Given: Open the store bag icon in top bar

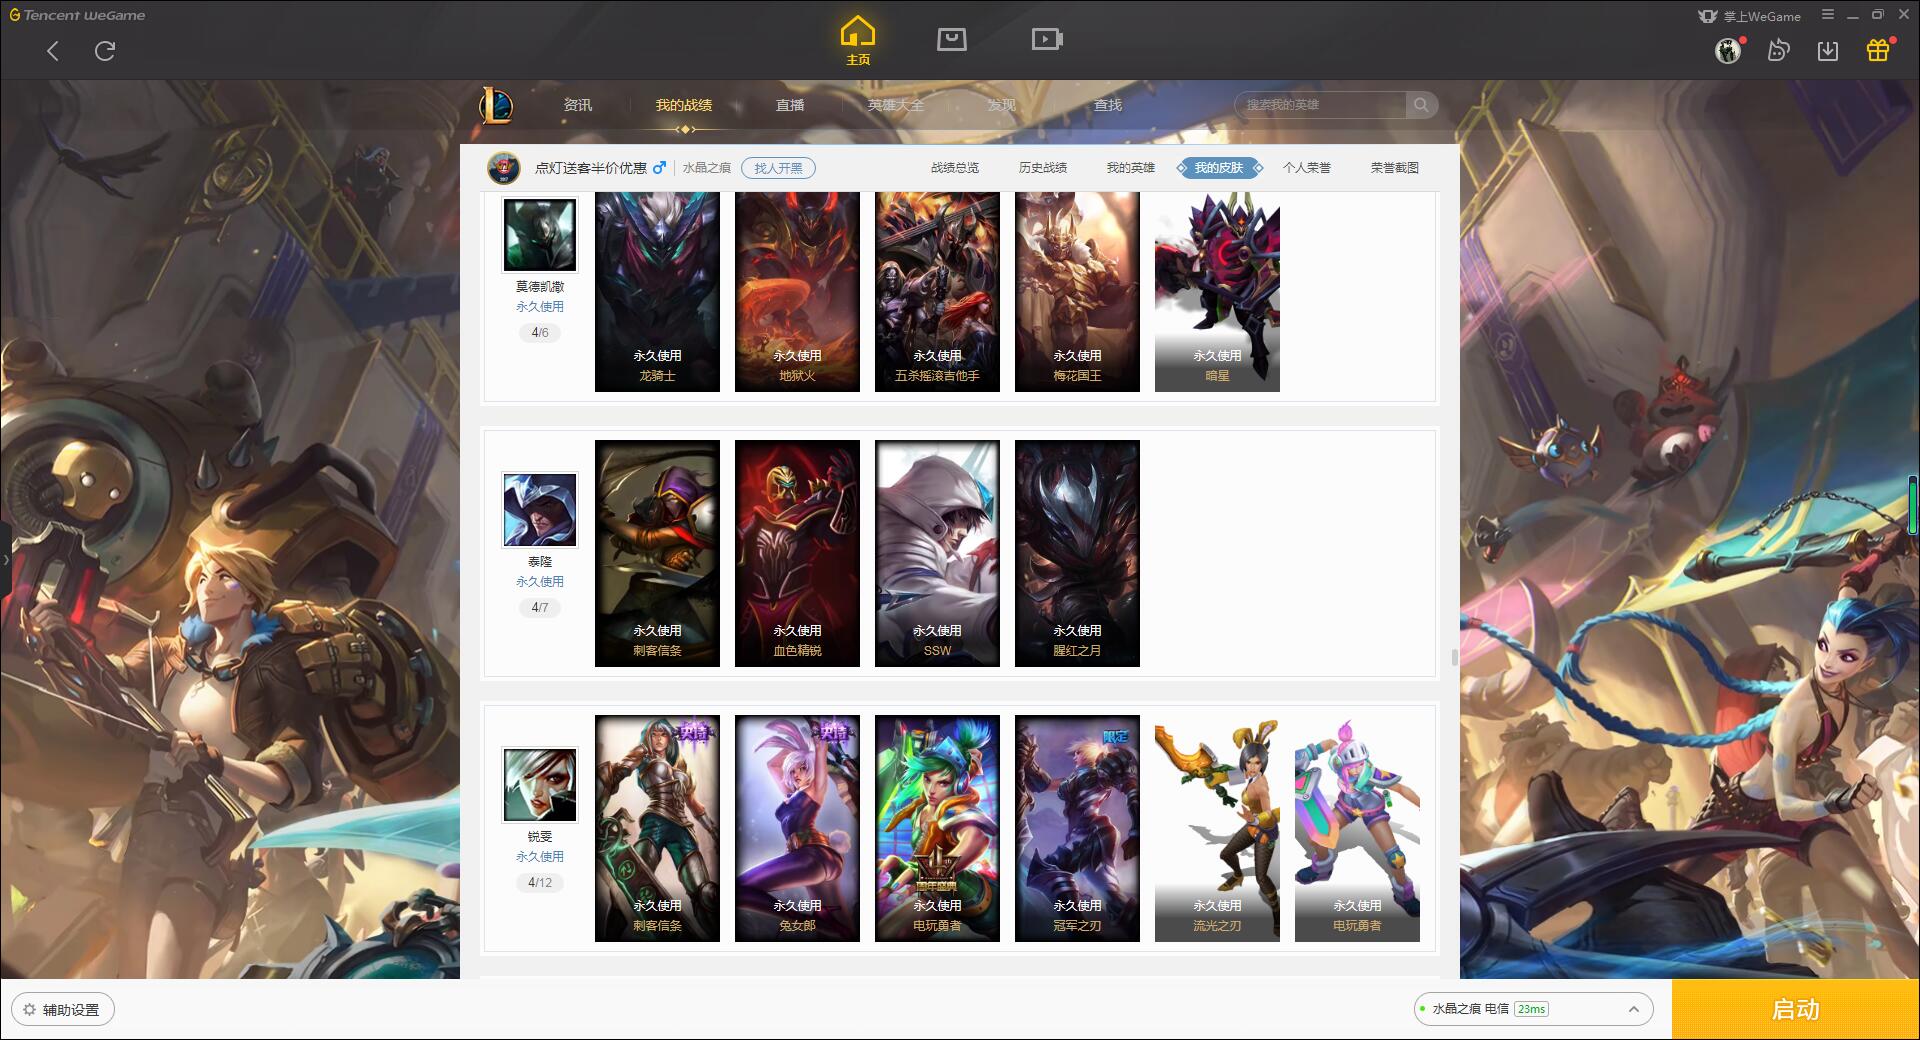Looking at the screenshot, I should point(951,39).
